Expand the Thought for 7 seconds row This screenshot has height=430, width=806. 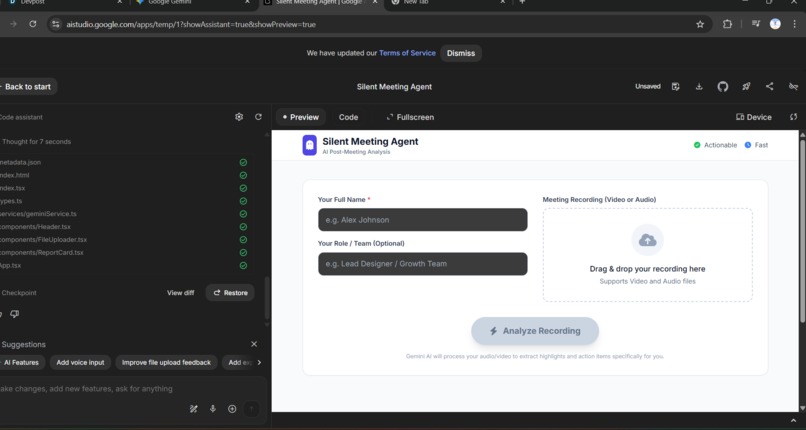tap(36, 141)
